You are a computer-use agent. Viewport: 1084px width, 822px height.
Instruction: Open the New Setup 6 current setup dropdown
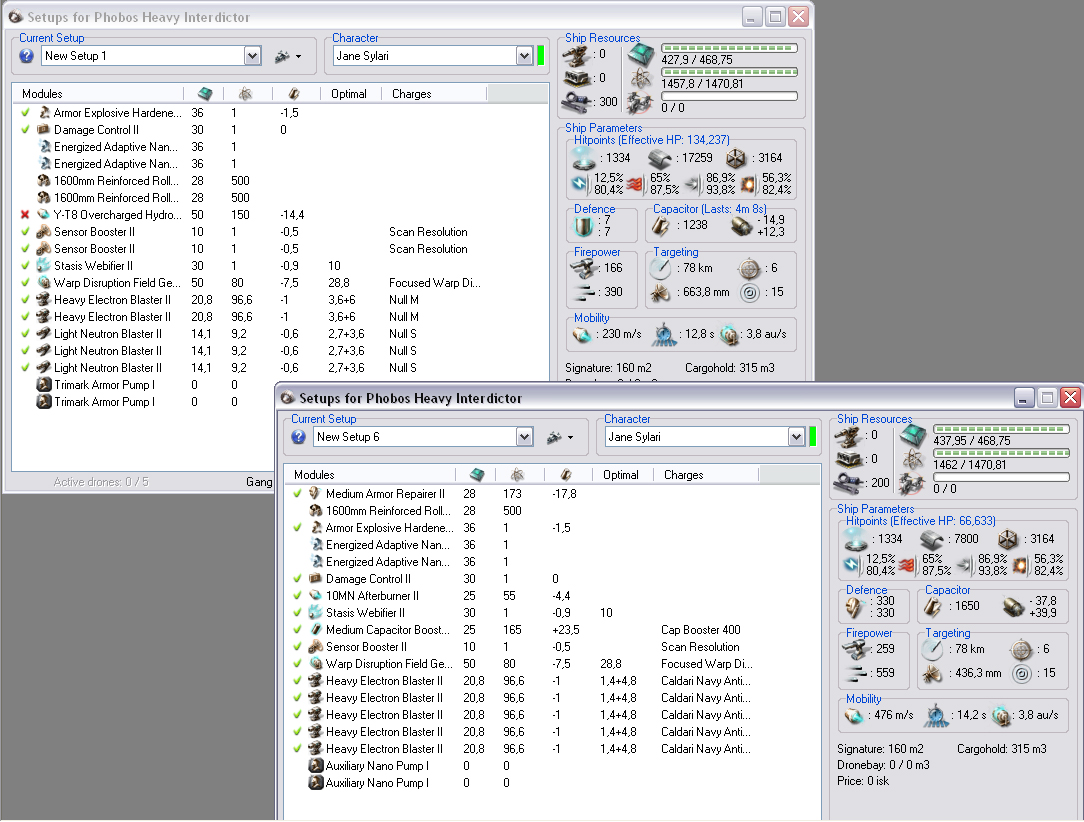point(524,437)
